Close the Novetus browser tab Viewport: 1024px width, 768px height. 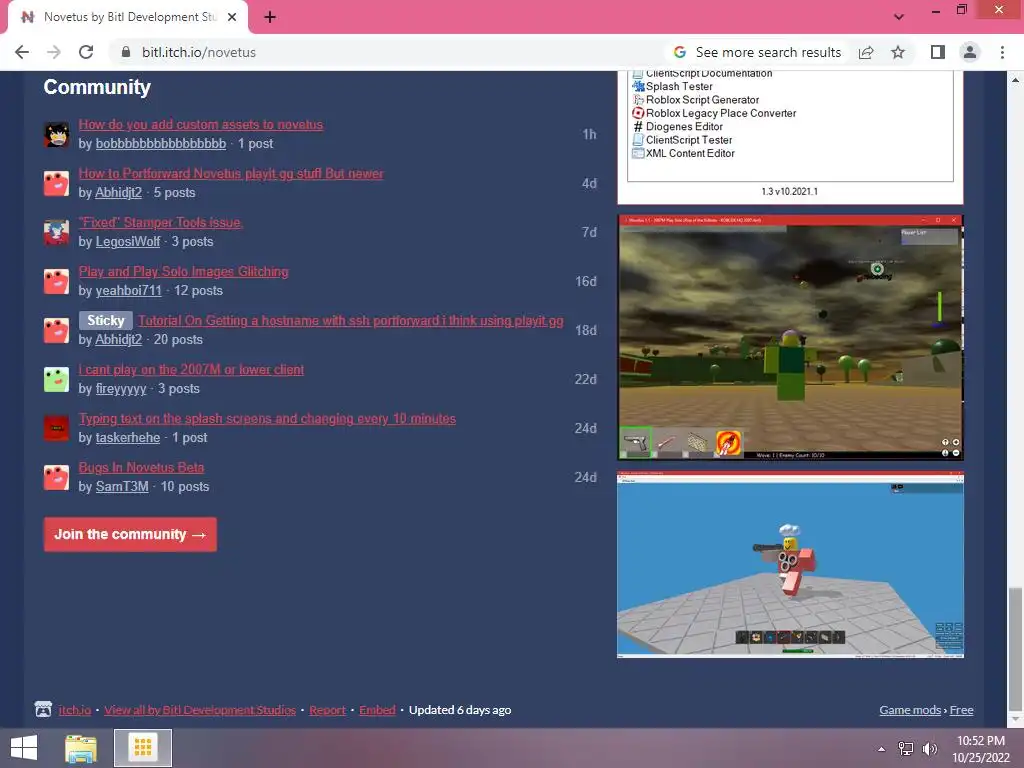232,18
